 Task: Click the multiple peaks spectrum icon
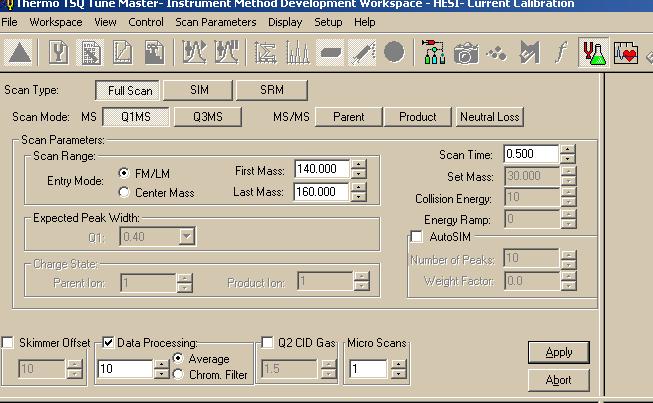pyautogui.click(x=297, y=53)
